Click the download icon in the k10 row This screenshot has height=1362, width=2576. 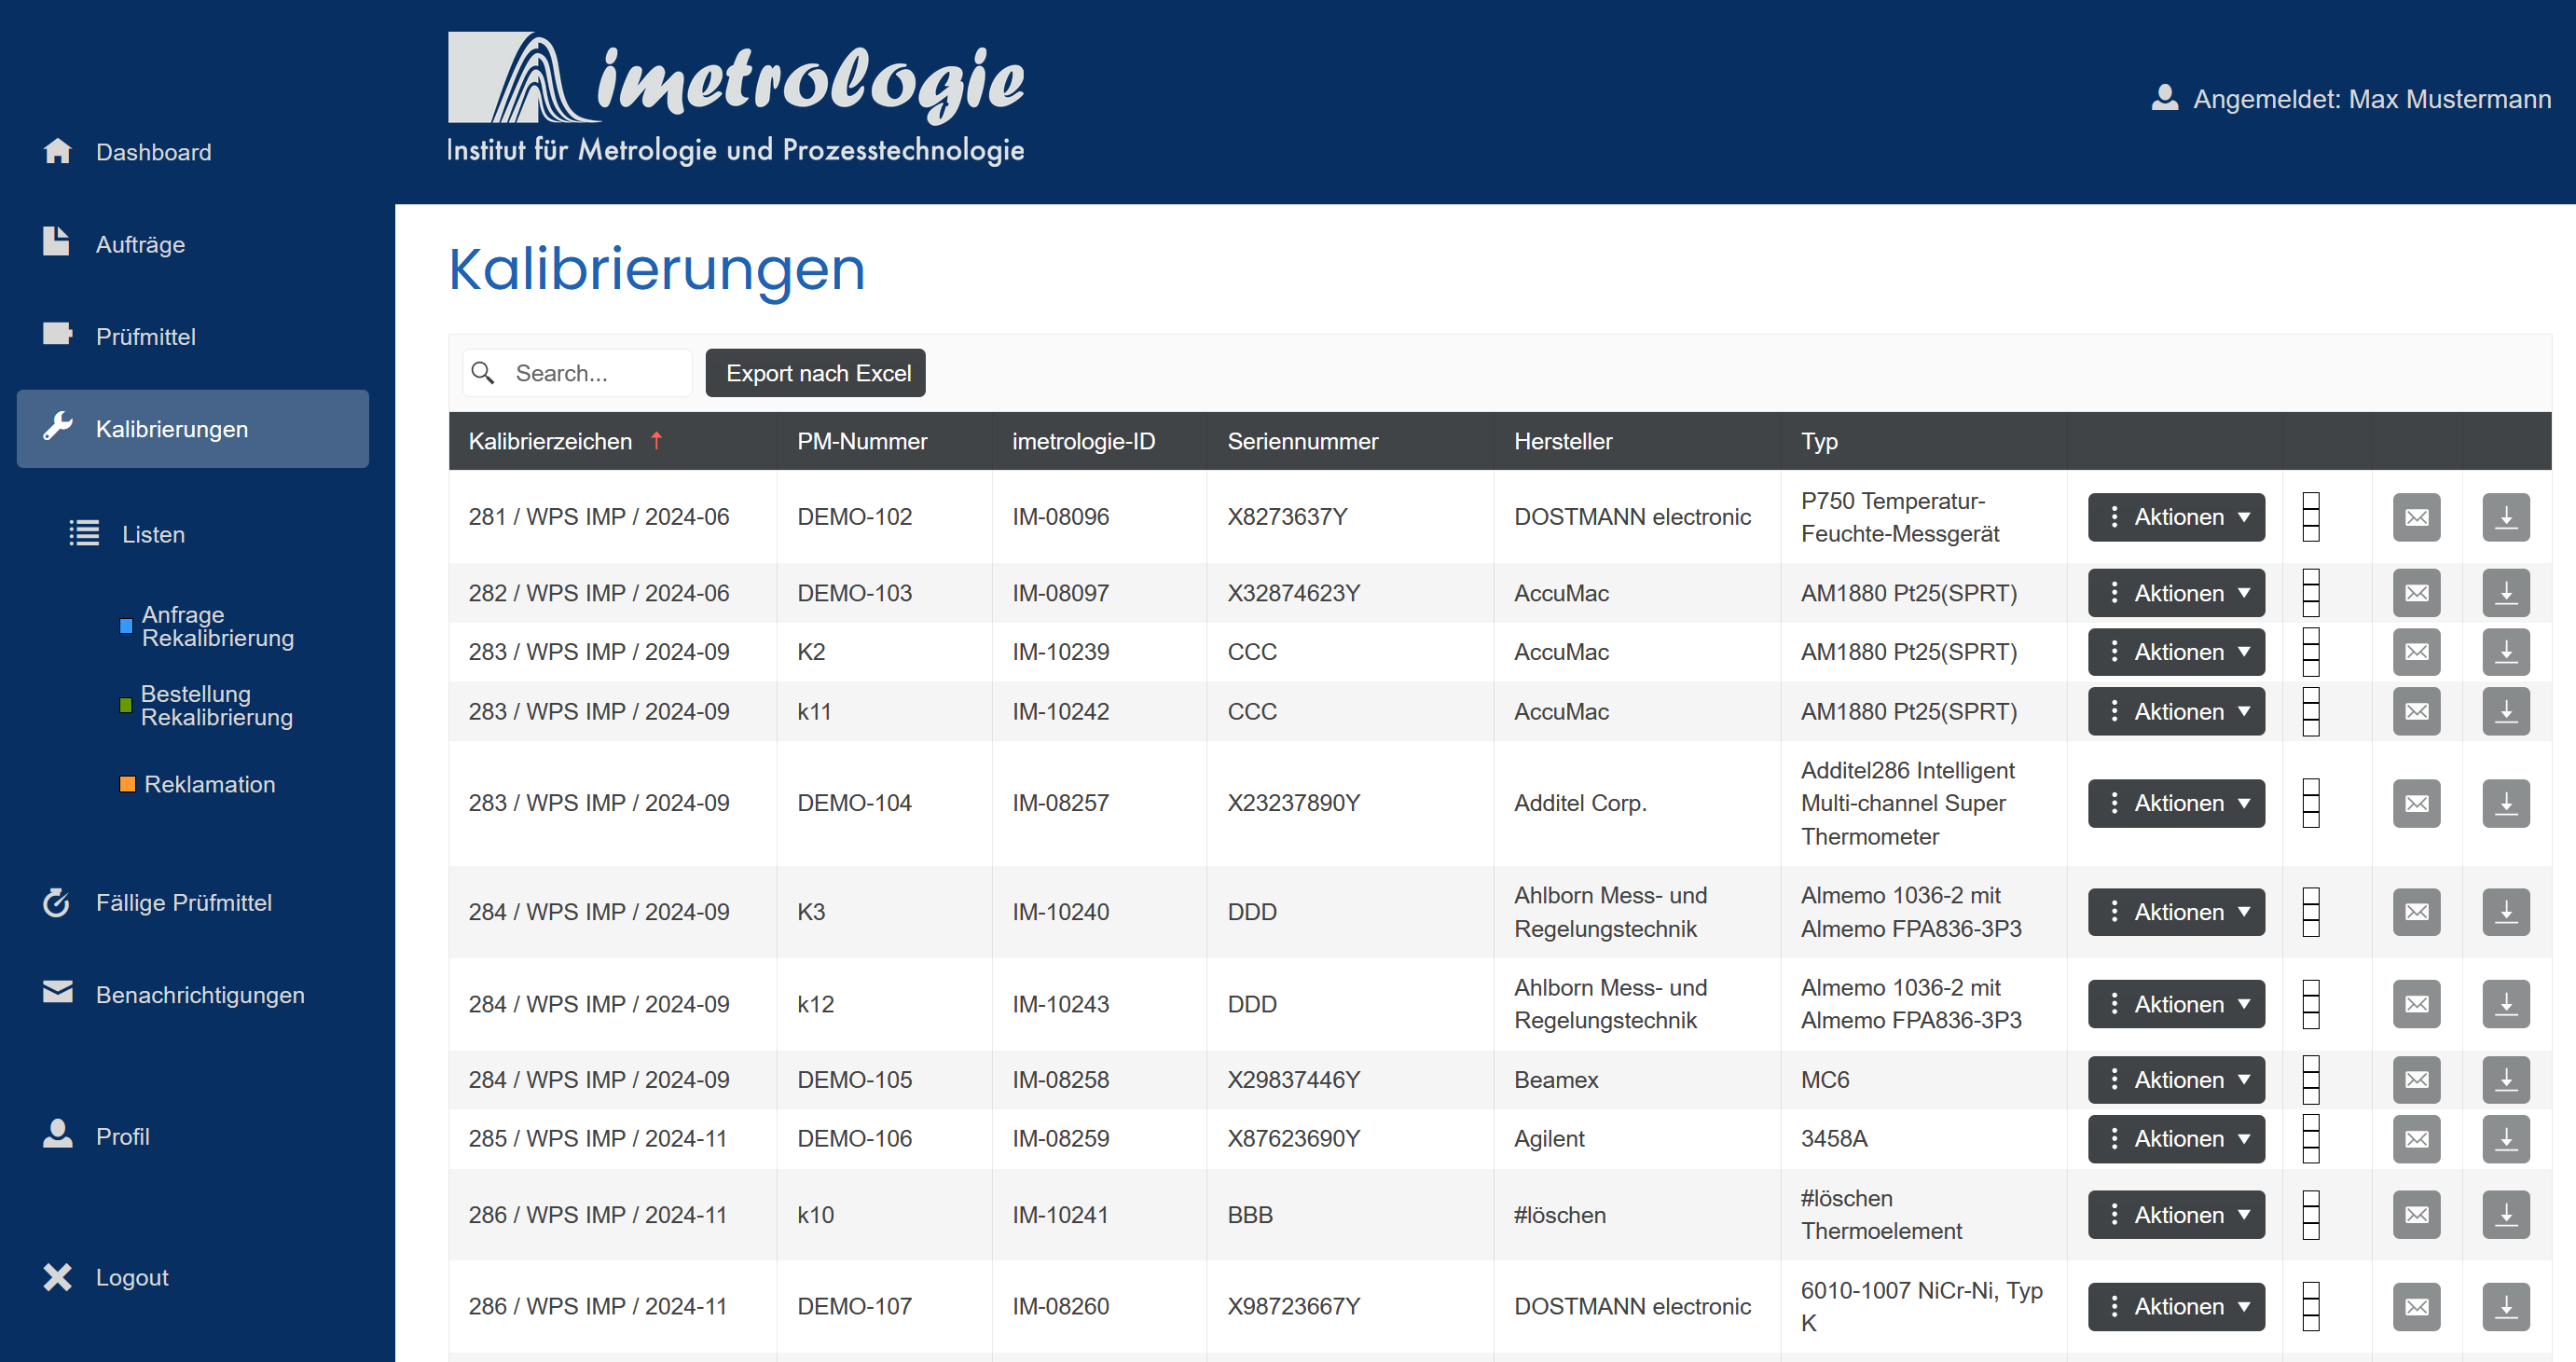click(2506, 1215)
